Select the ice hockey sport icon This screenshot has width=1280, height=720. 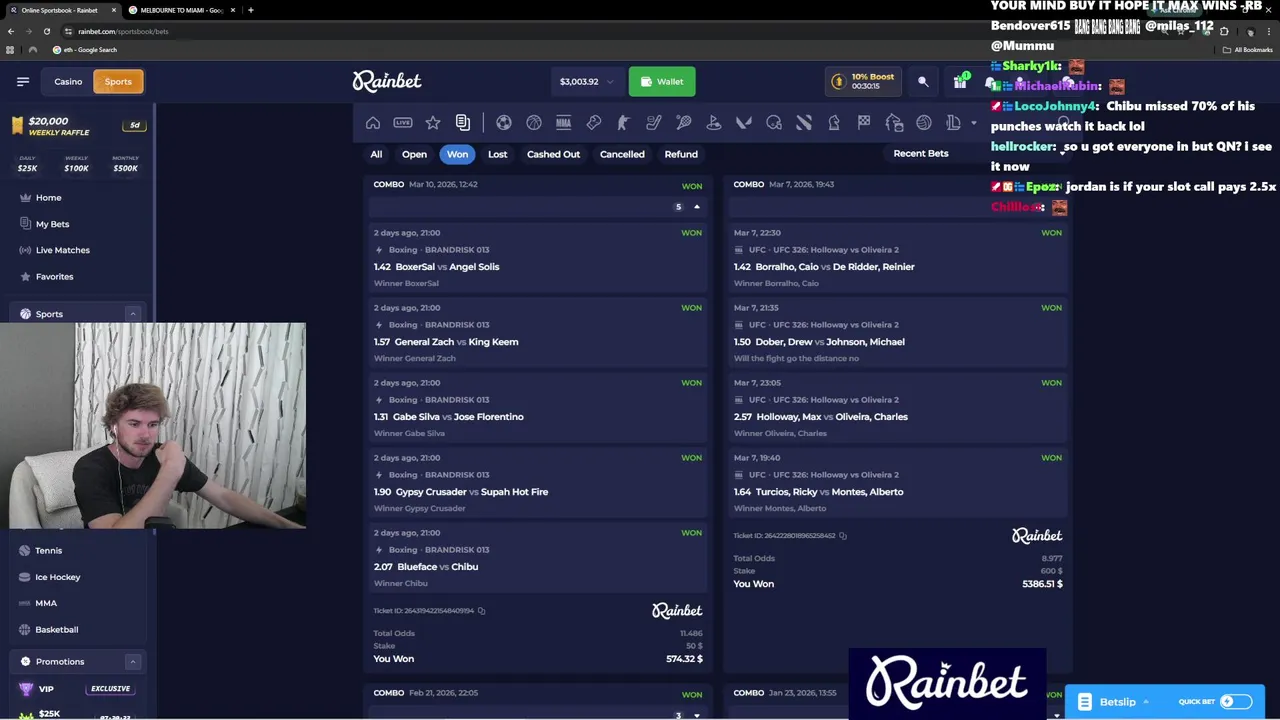[x=654, y=123]
